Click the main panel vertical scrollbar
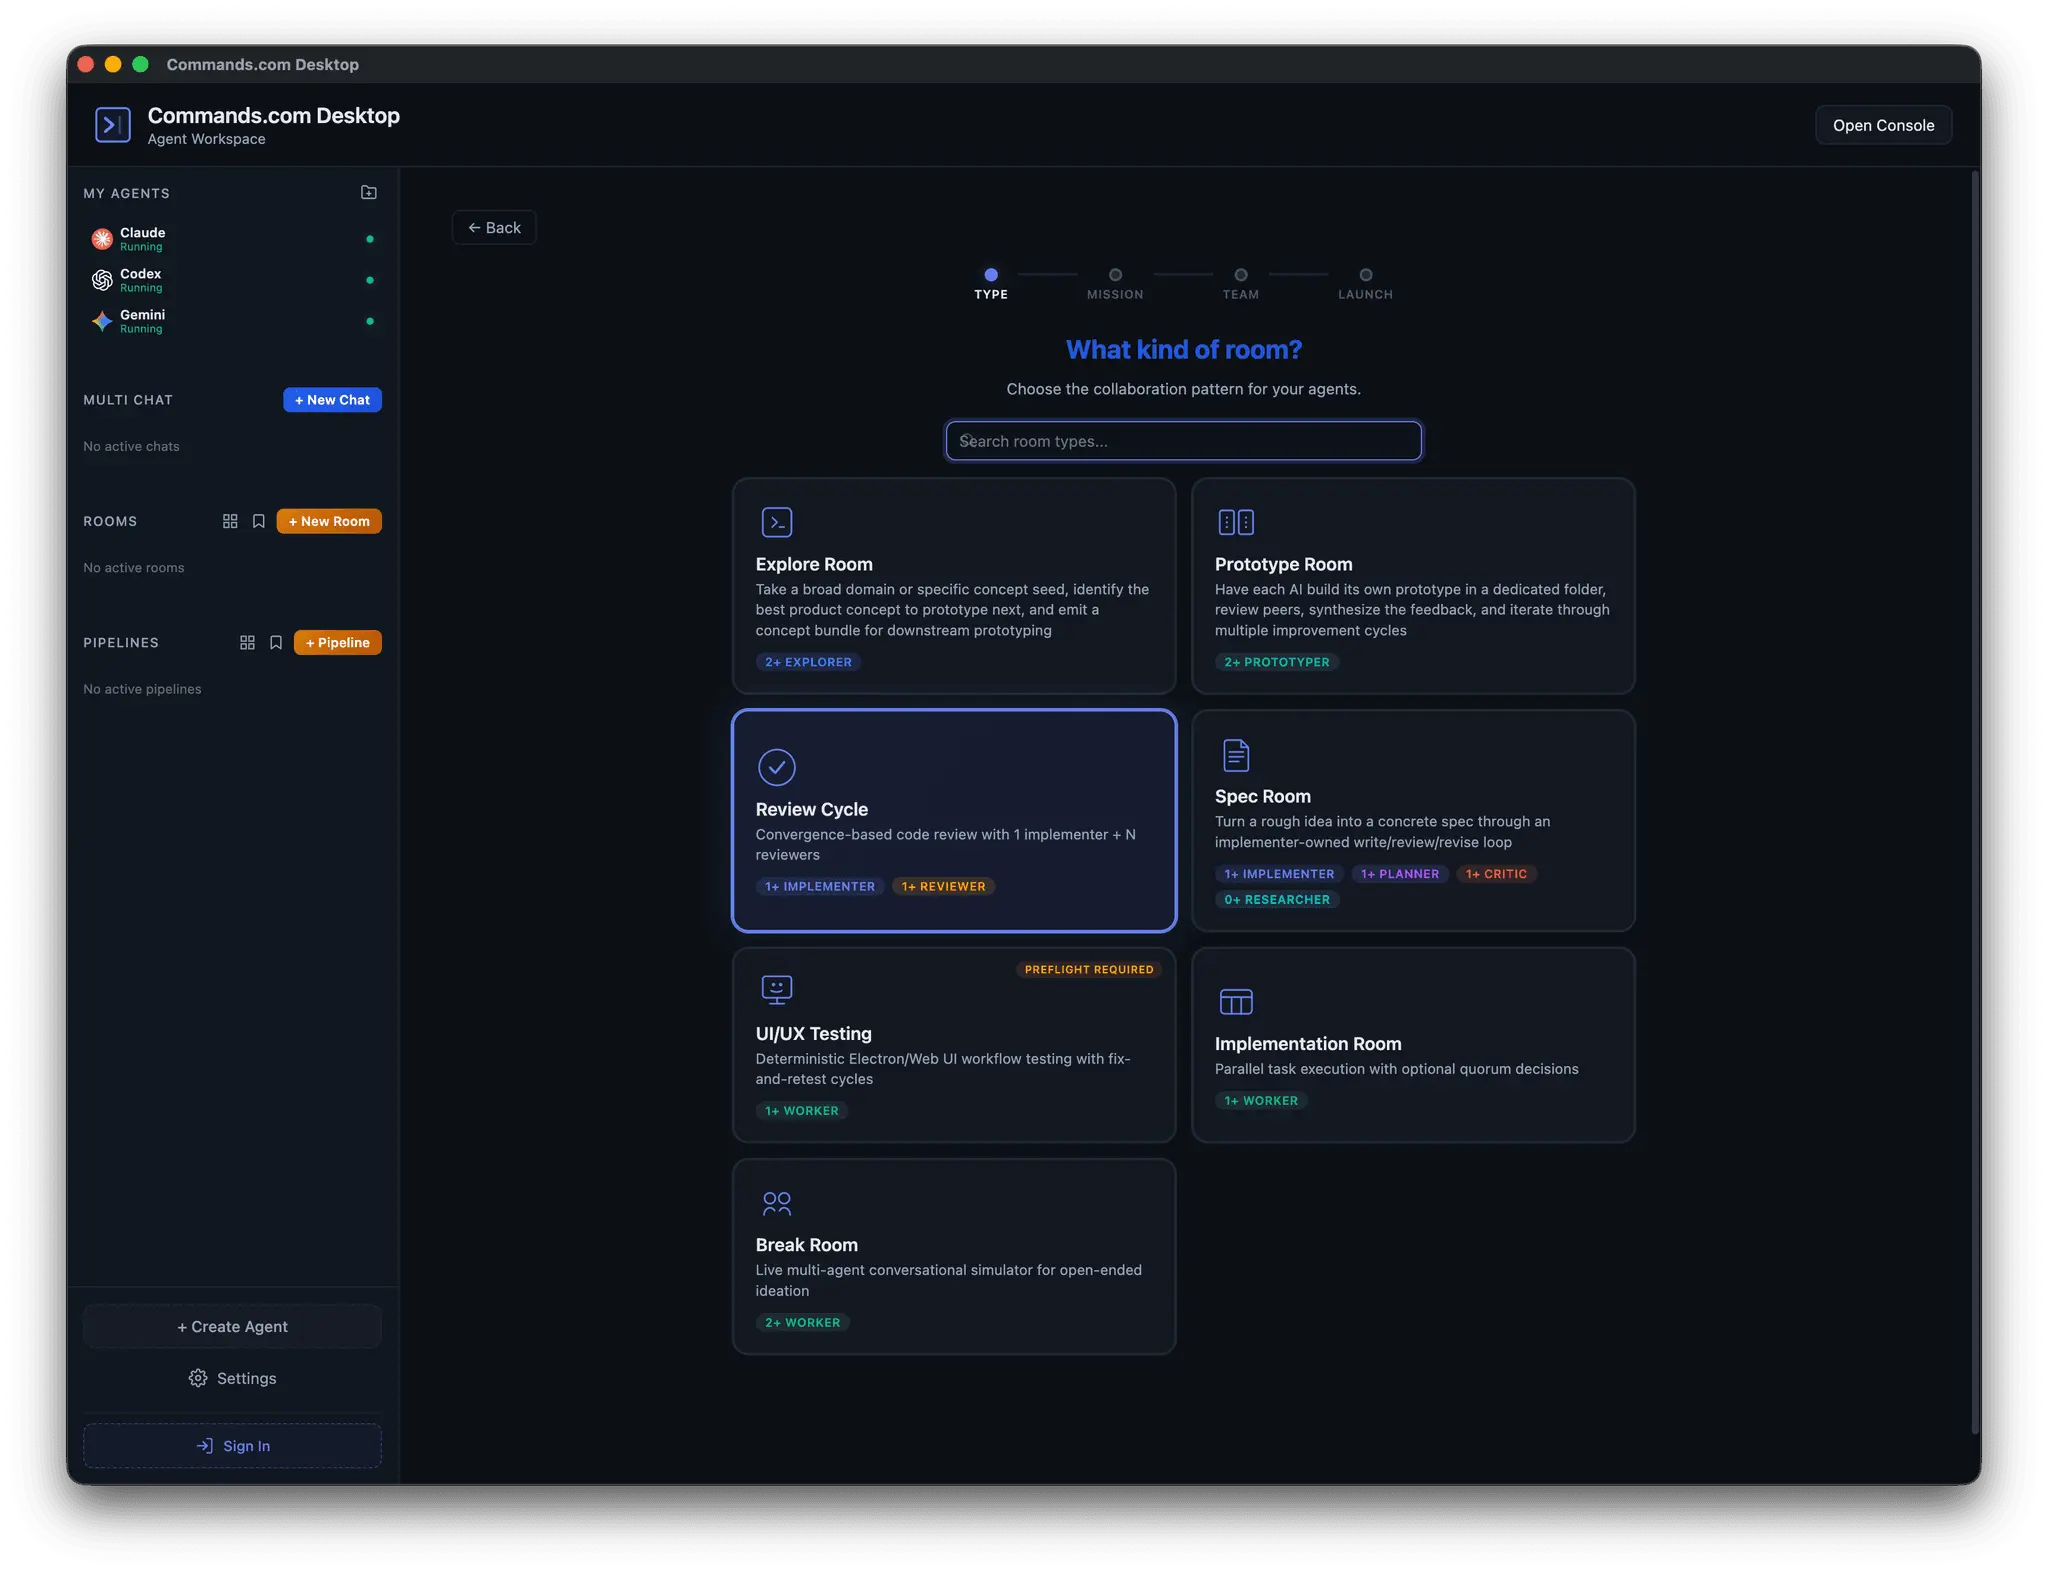The image size is (2048, 1573). [x=1974, y=800]
